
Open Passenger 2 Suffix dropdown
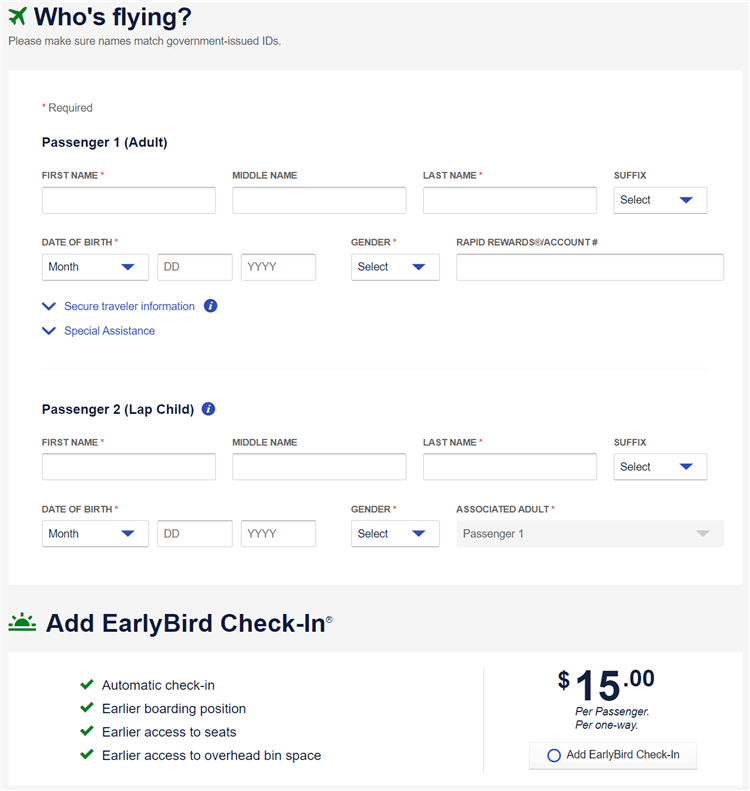(x=660, y=467)
